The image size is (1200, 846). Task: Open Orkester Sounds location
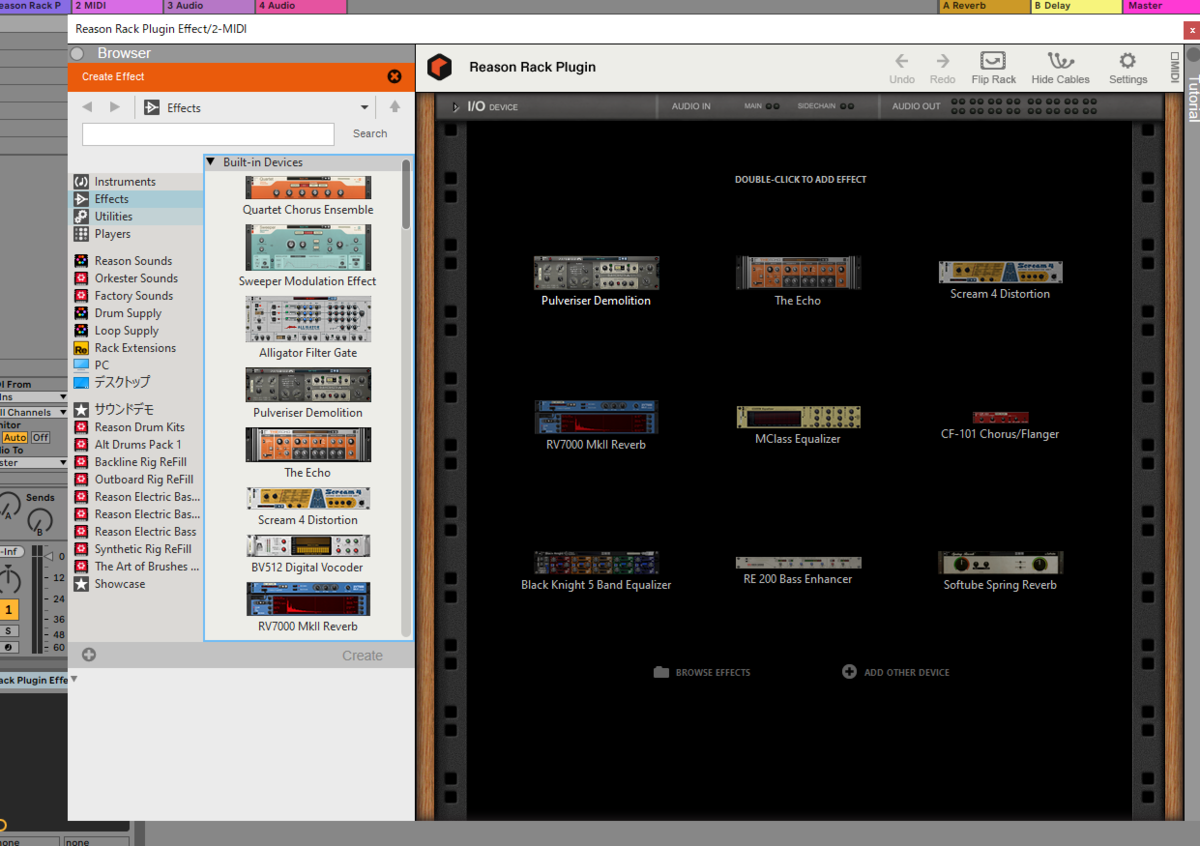point(136,278)
